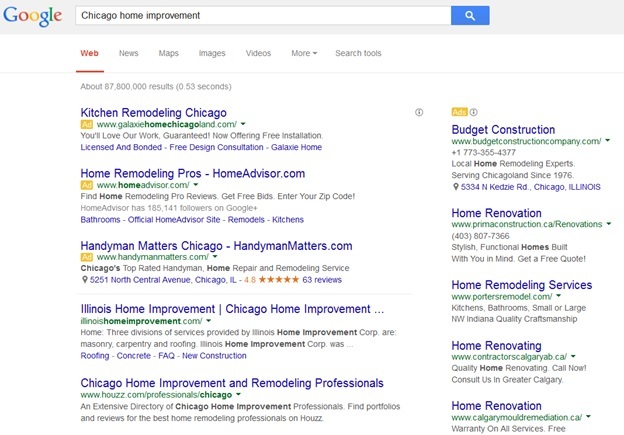Screen dimensions: 624x435
Task: Expand arrow next to houzz.com professionals URL
Action: click(238, 395)
